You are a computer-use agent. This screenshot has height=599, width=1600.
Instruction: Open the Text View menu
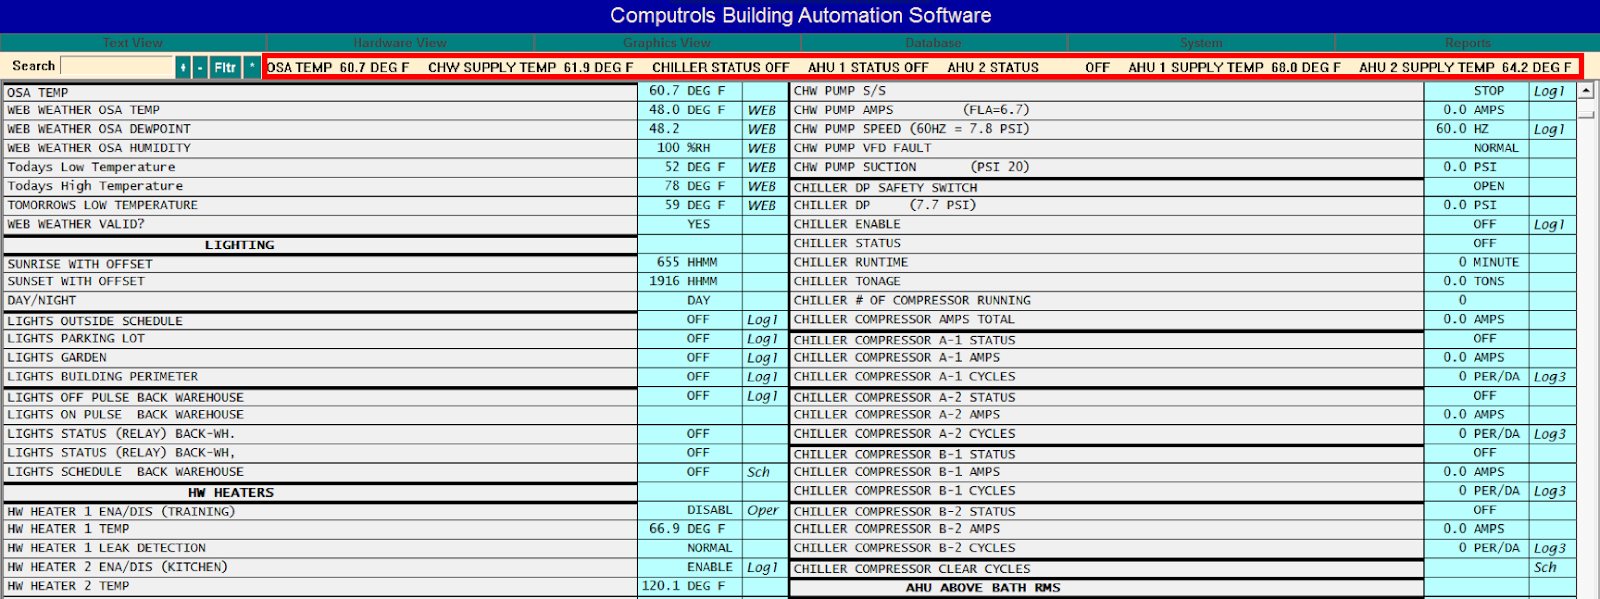[133, 43]
